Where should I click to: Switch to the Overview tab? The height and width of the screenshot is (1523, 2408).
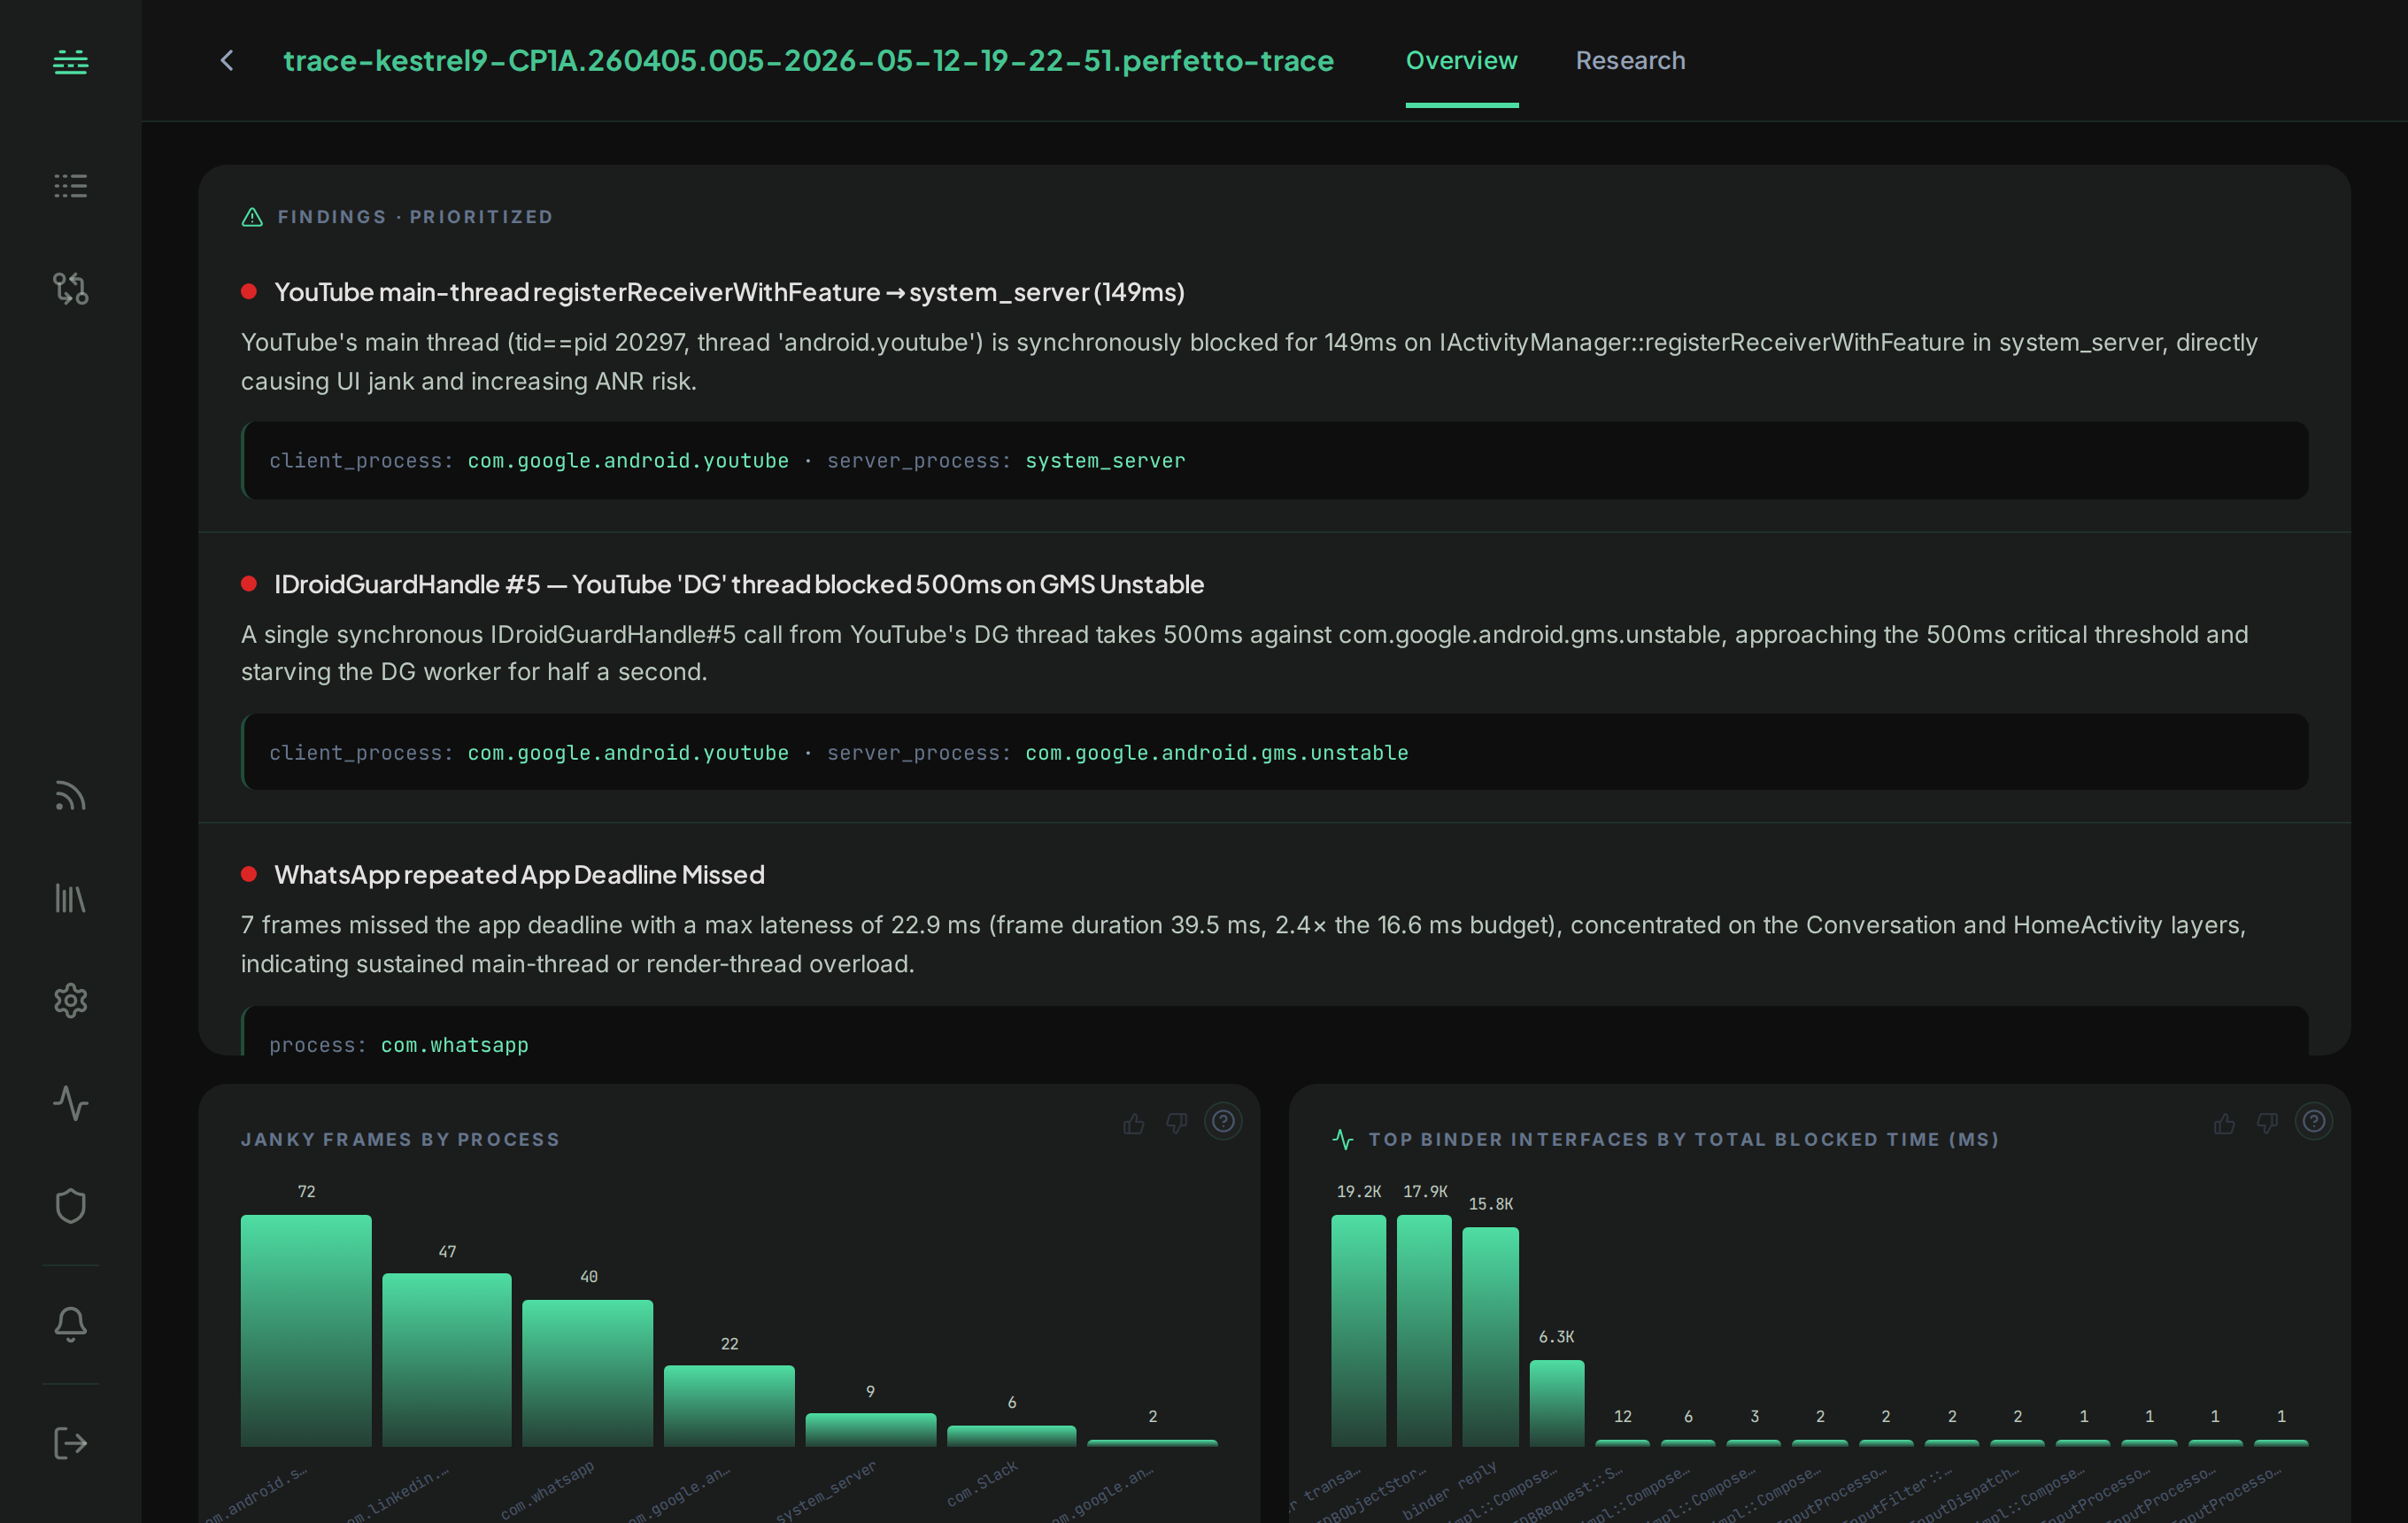coord(1461,60)
